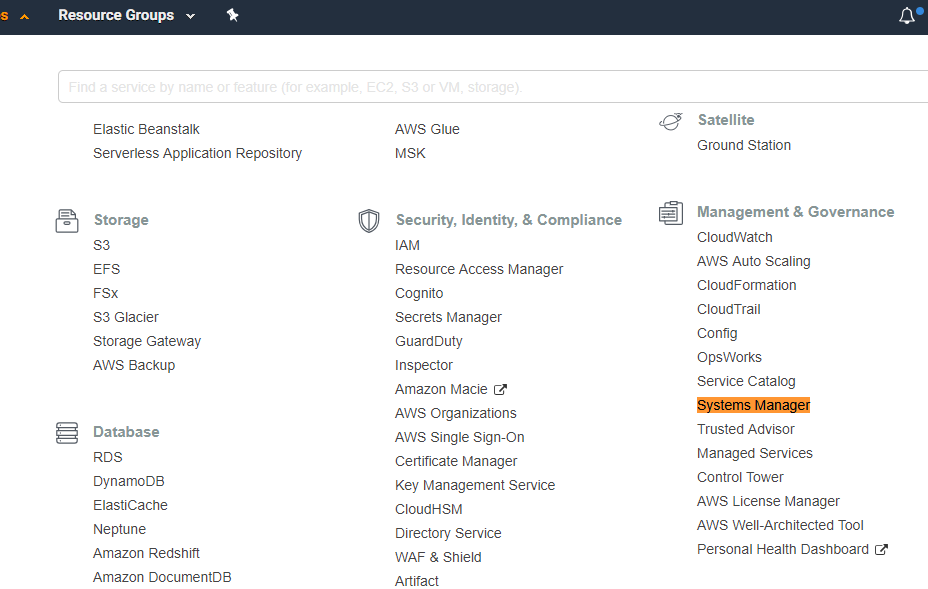
Task: Click external link icon beside Amazon Macie
Action: [x=501, y=390]
